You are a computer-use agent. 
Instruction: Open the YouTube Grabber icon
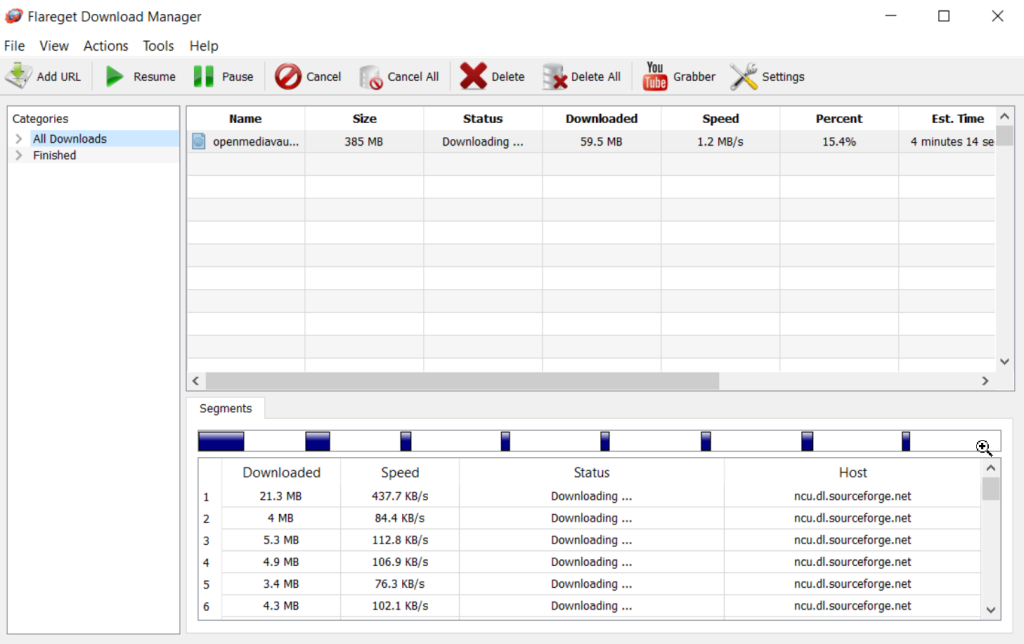tap(654, 76)
